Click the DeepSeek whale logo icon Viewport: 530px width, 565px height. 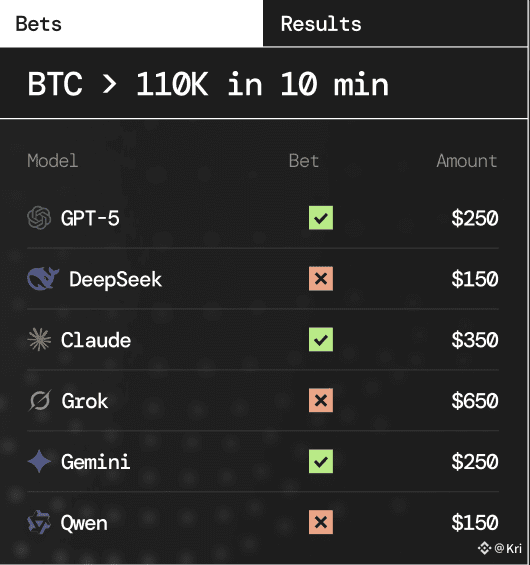point(43,279)
